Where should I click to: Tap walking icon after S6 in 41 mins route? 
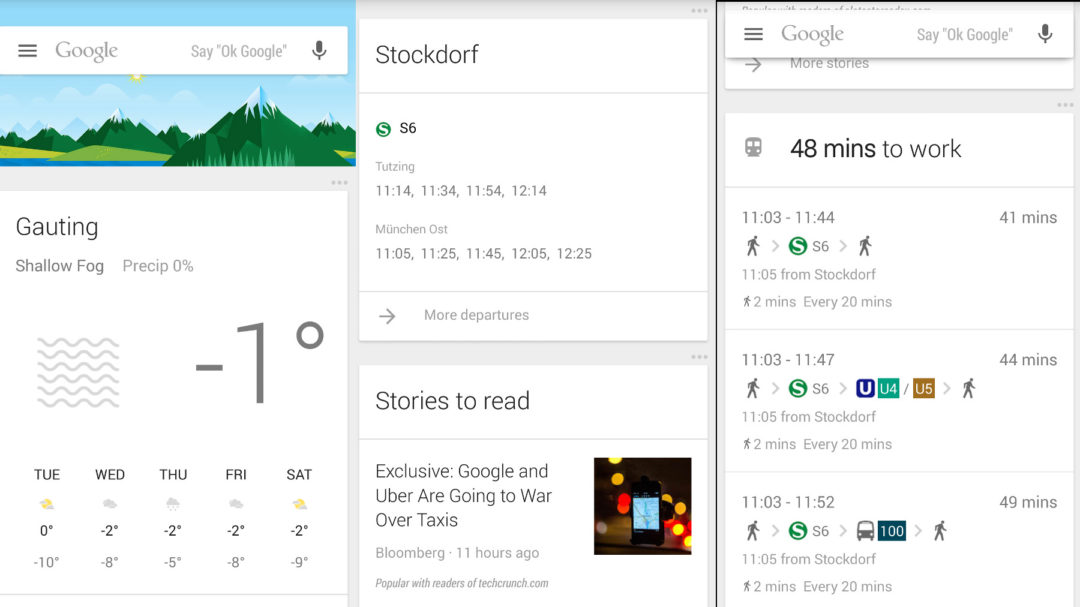(865, 246)
